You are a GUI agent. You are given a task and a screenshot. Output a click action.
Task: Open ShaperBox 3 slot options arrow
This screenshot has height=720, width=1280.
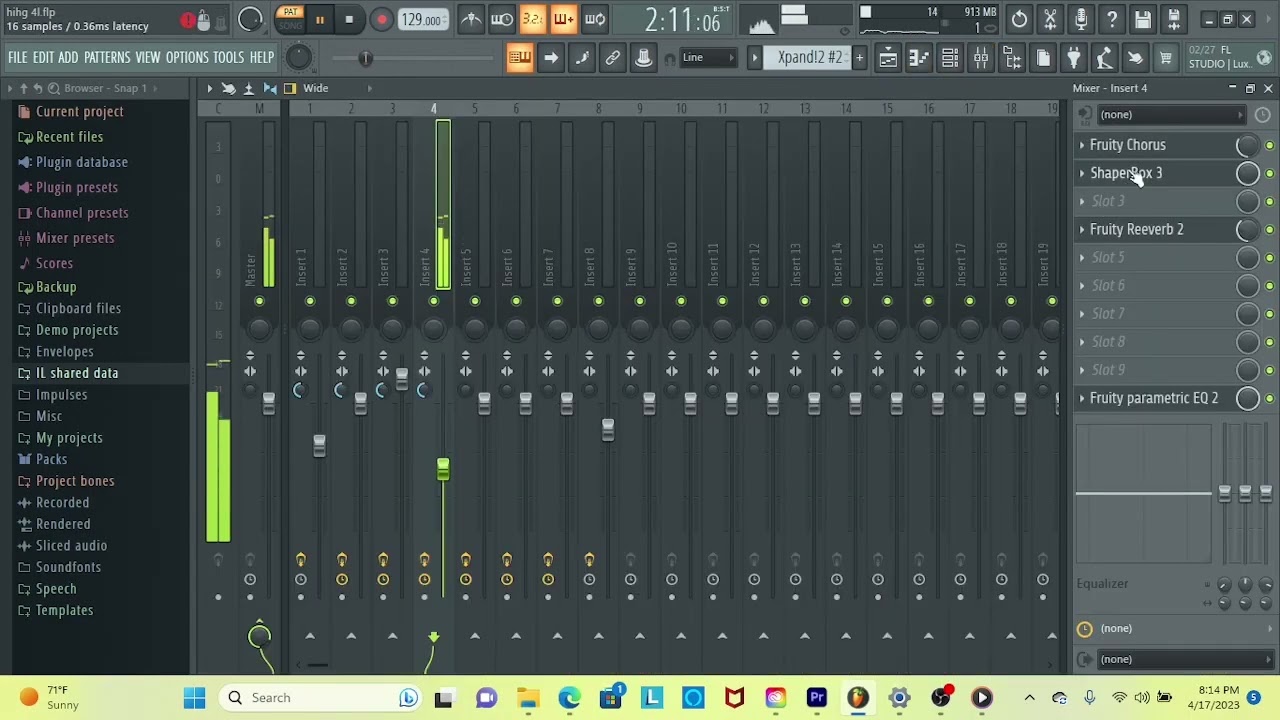point(1082,173)
